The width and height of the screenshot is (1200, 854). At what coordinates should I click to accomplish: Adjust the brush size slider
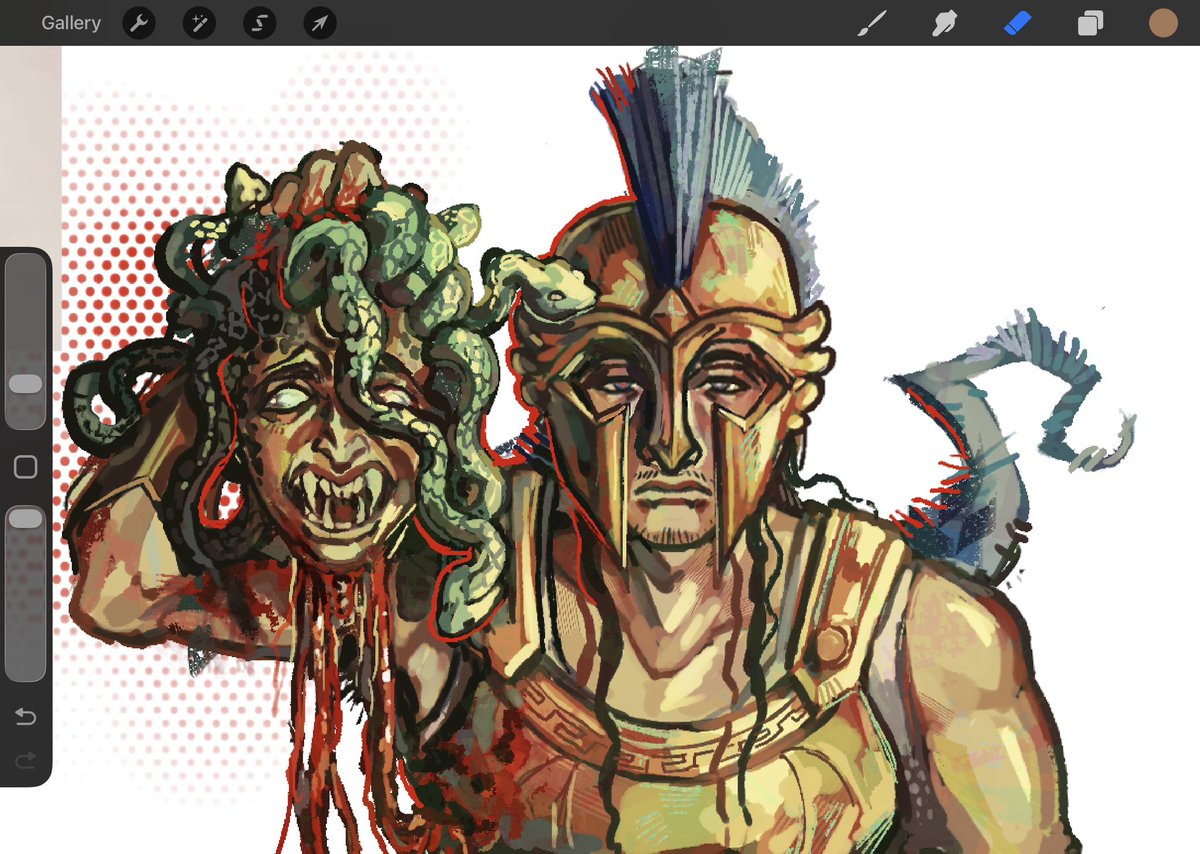(x=26, y=341)
